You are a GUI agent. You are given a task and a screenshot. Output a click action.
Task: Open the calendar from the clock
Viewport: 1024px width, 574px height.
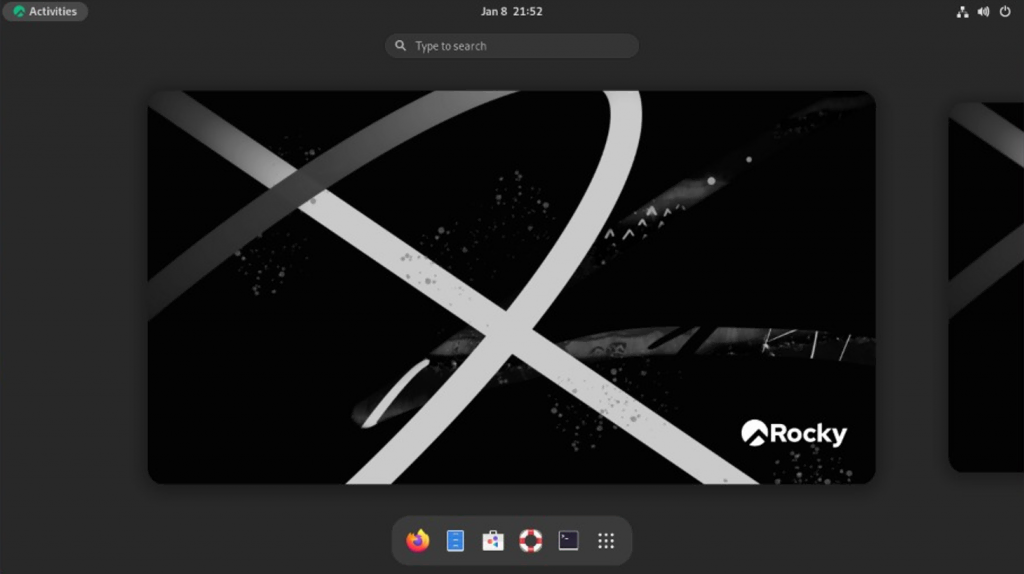(511, 12)
